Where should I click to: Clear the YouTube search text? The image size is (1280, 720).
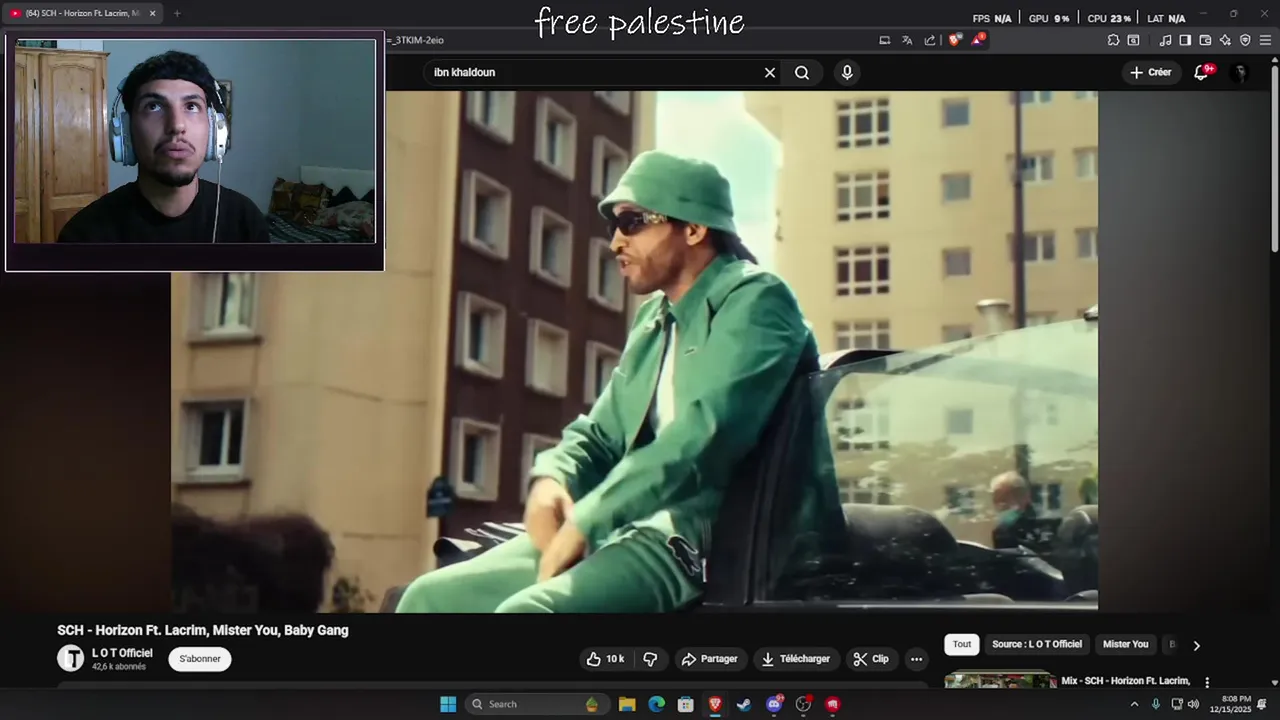coord(770,72)
